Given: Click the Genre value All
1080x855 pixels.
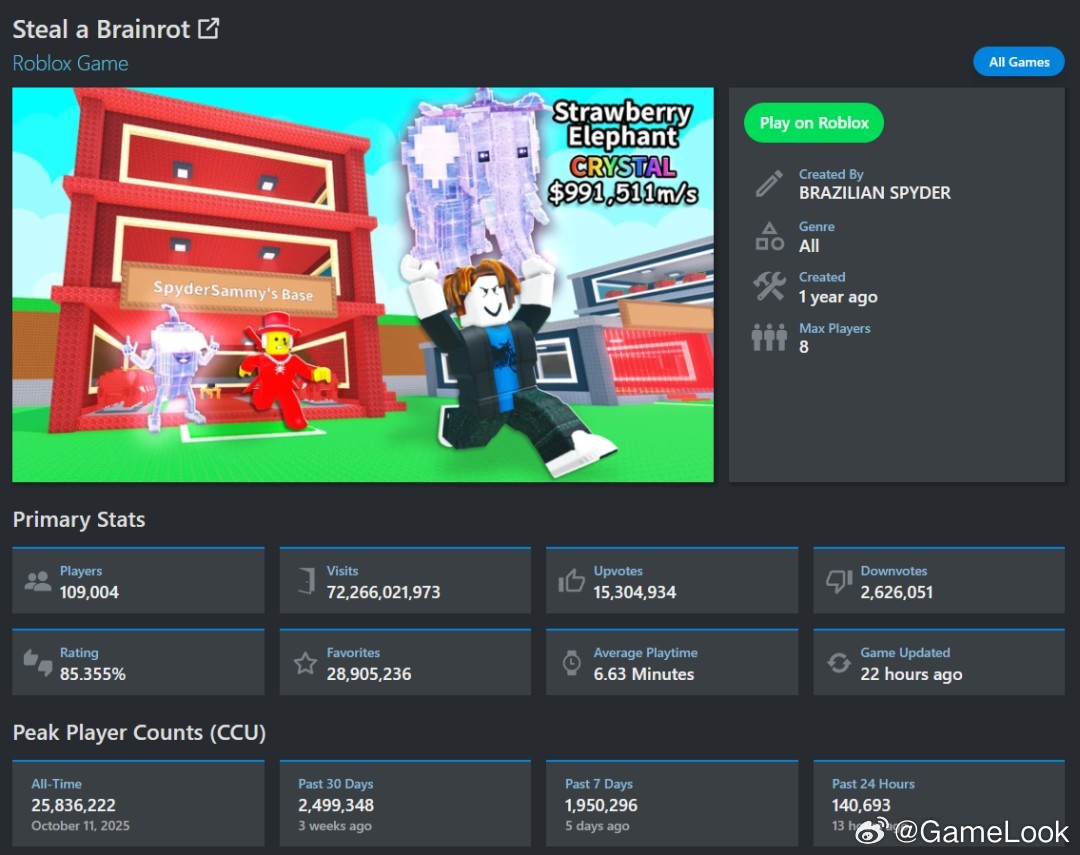Looking at the screenshot, I should point(809,246).
